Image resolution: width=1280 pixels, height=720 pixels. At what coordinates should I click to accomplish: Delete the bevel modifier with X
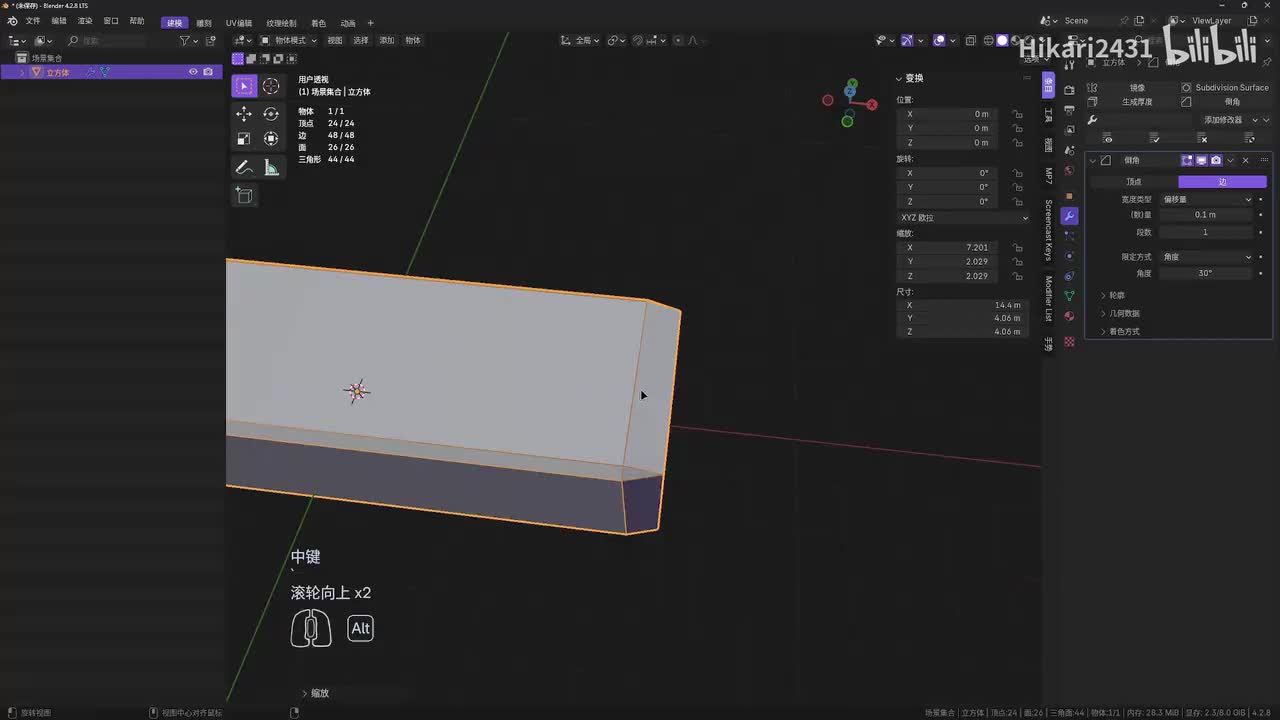[x=1245, y=160]
